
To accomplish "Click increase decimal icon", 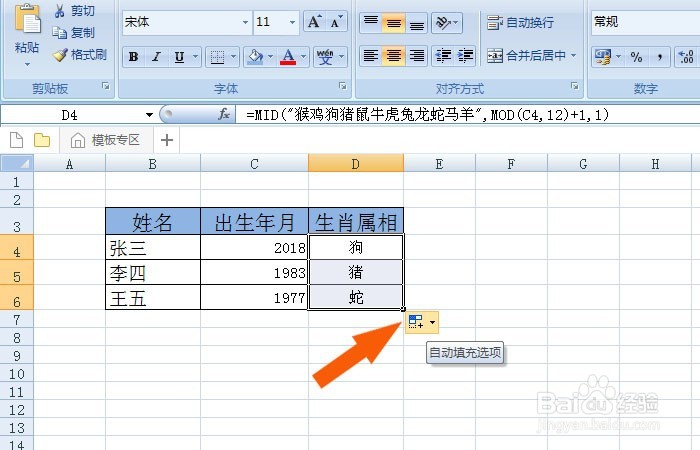I will 686,57.
